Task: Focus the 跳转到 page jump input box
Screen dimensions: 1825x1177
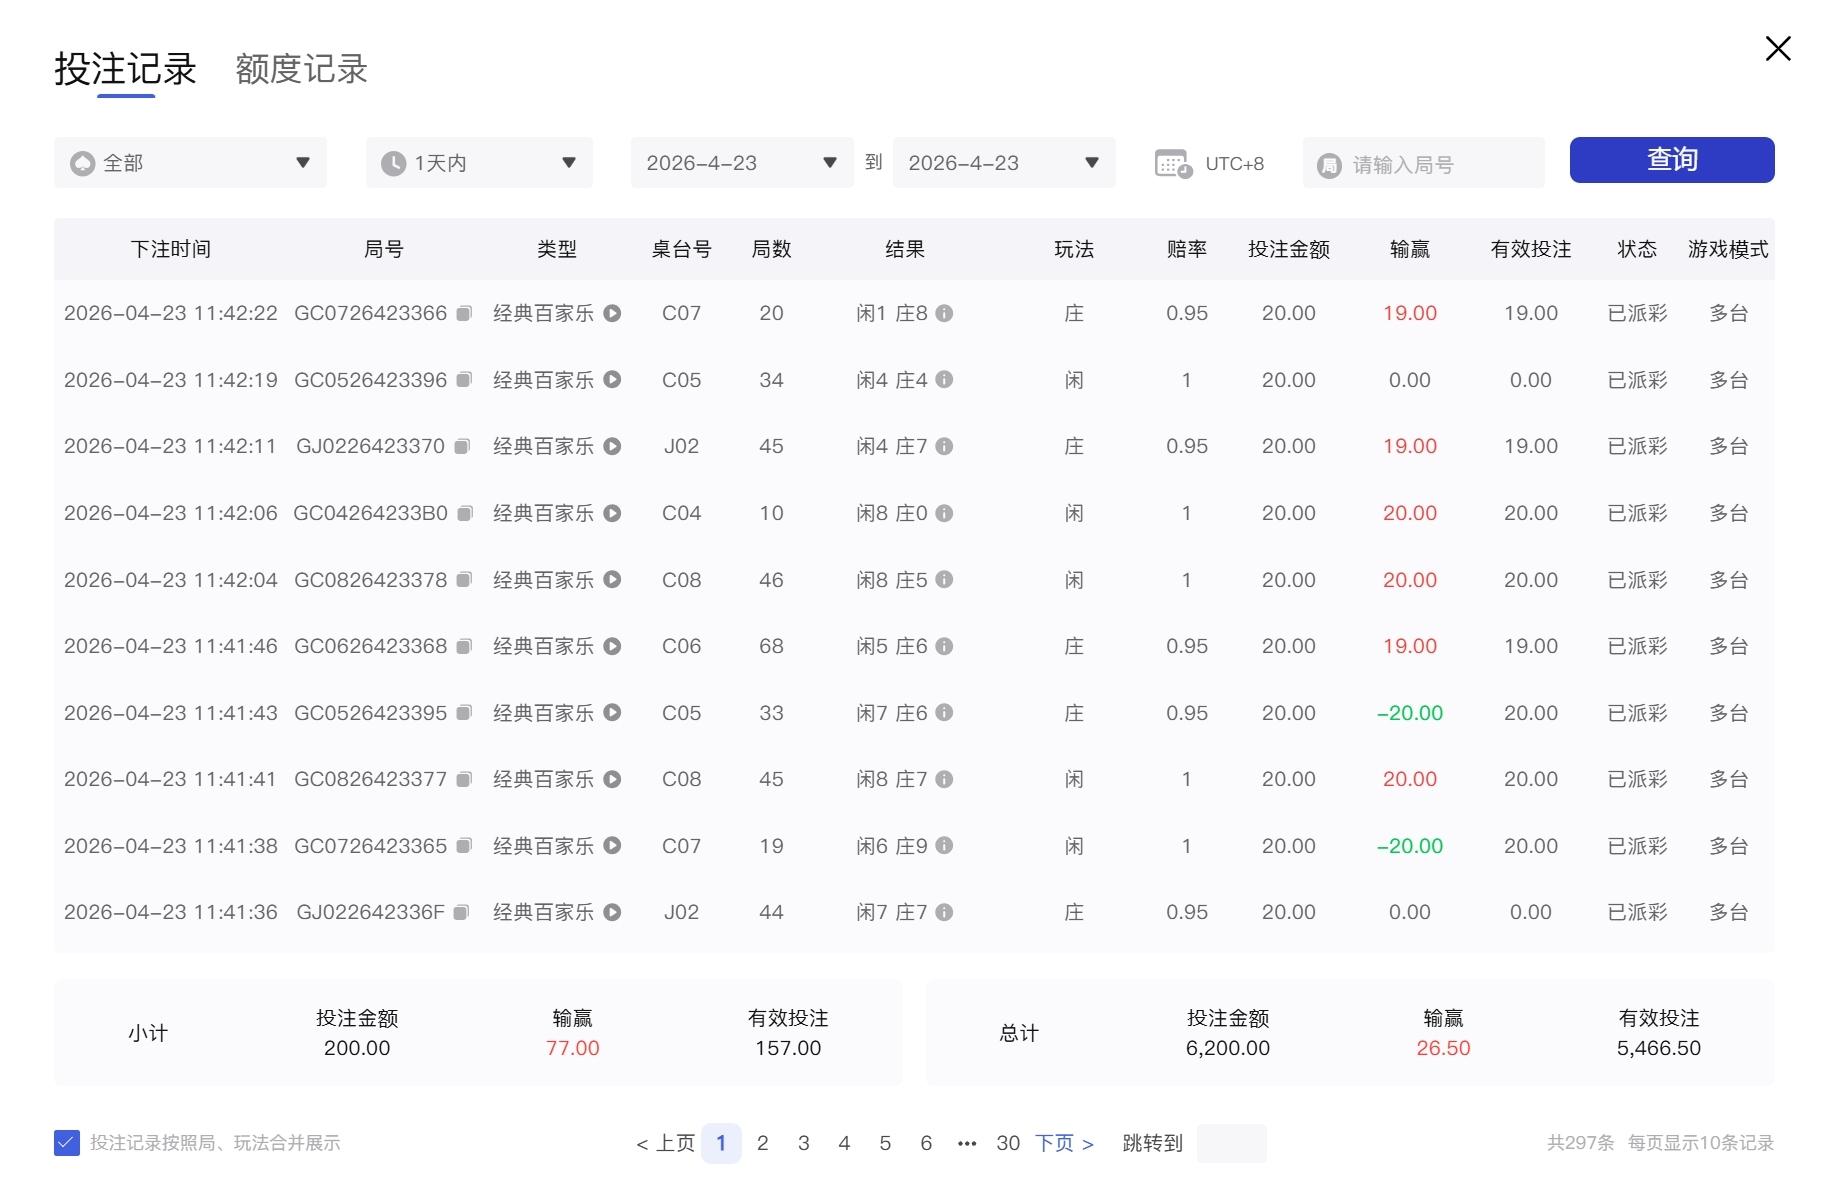Action: [1231, 1143]
